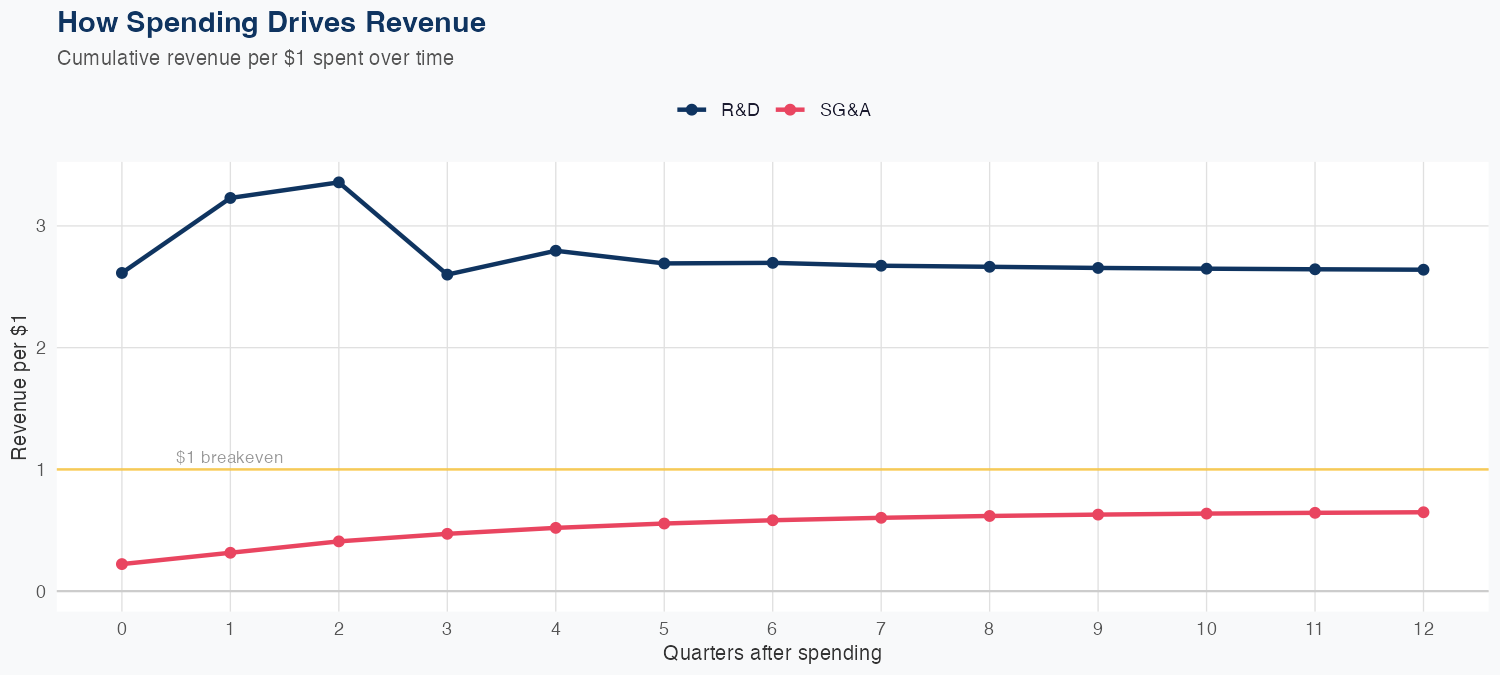
Task: Select the R&D data point at quarter 4
Action: [x=555, y=251]
